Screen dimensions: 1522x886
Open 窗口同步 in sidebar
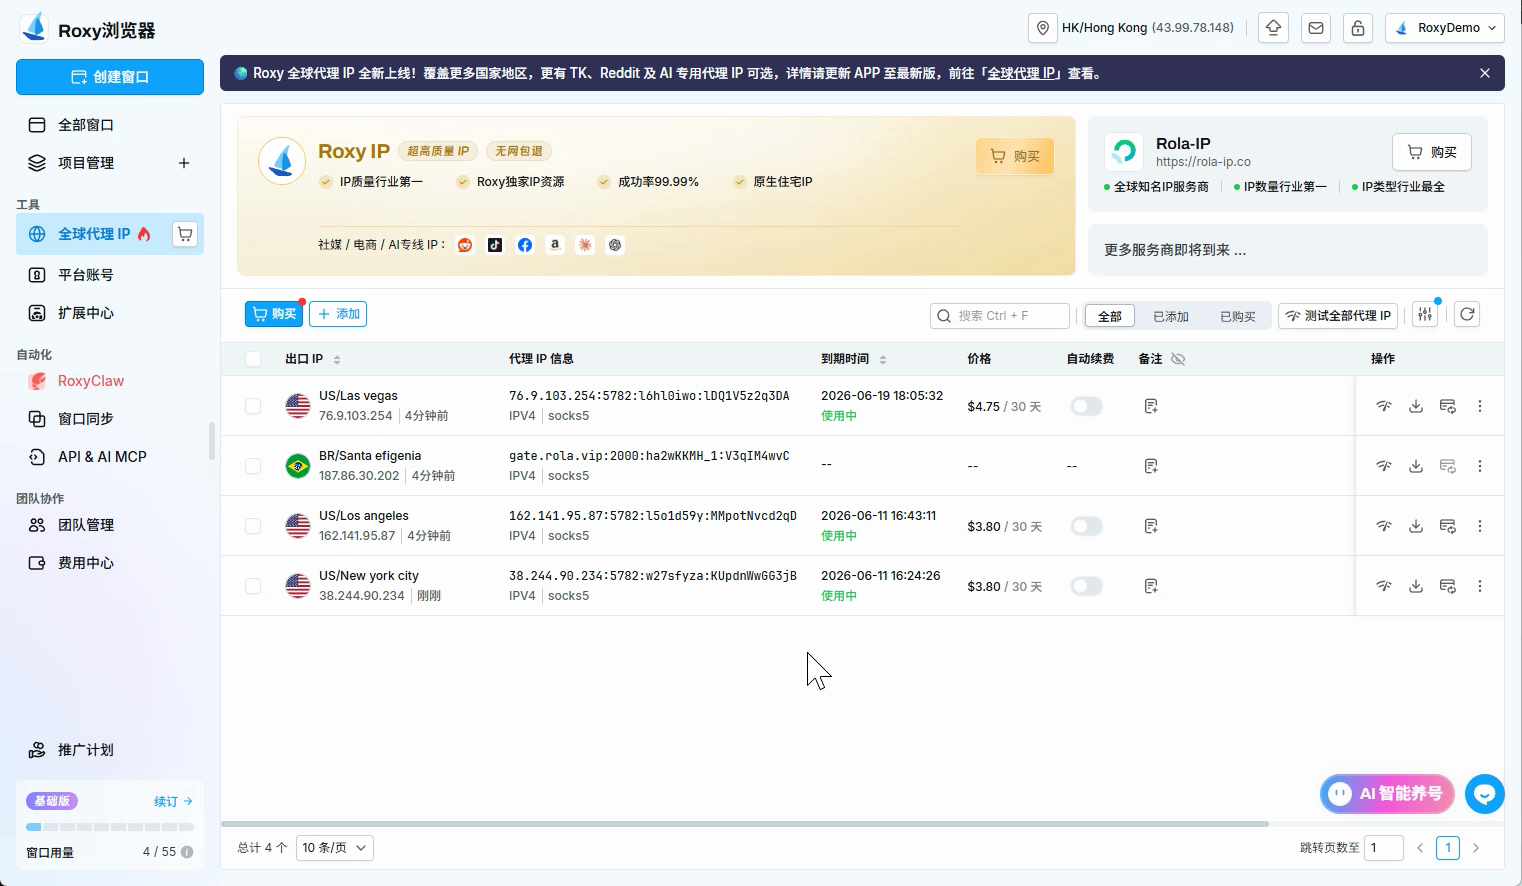(x=110, y=419)
